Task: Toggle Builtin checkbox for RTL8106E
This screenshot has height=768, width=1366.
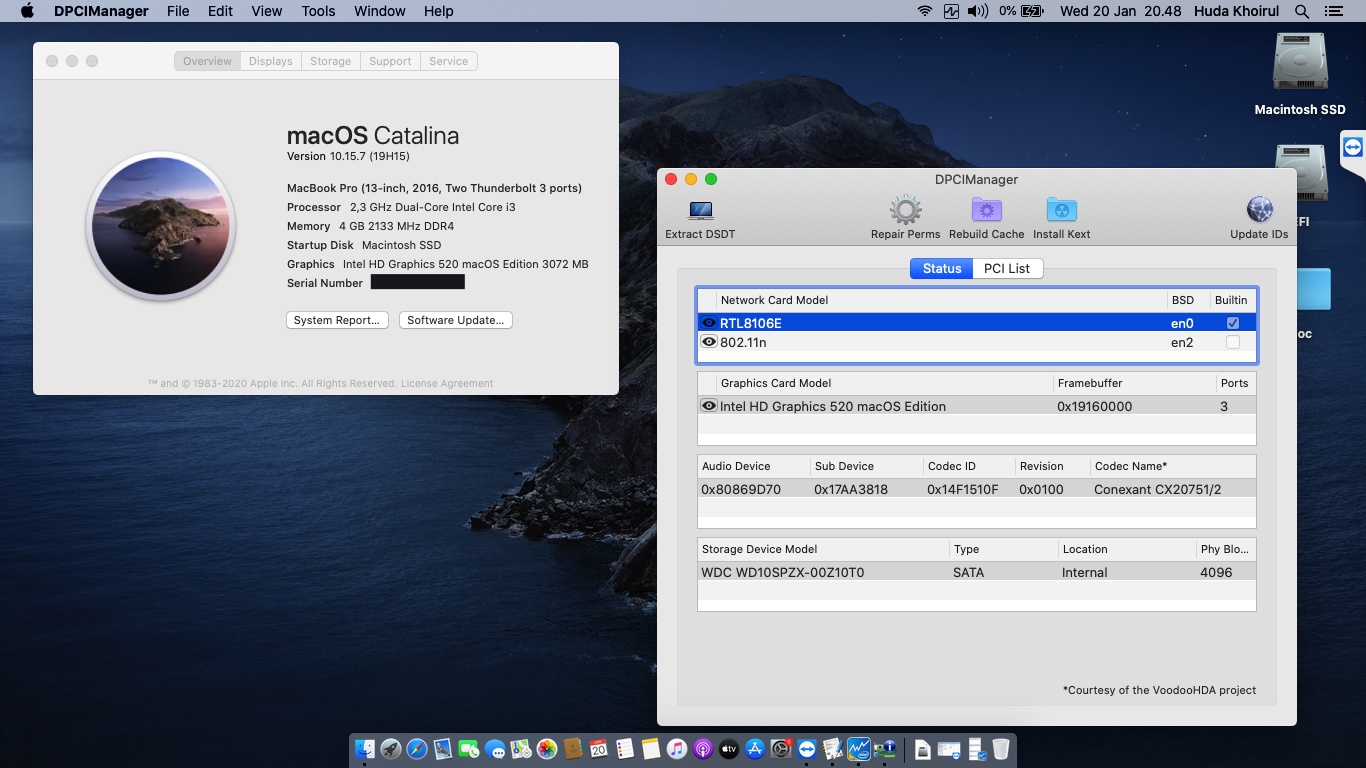Action: [1233, 323]
